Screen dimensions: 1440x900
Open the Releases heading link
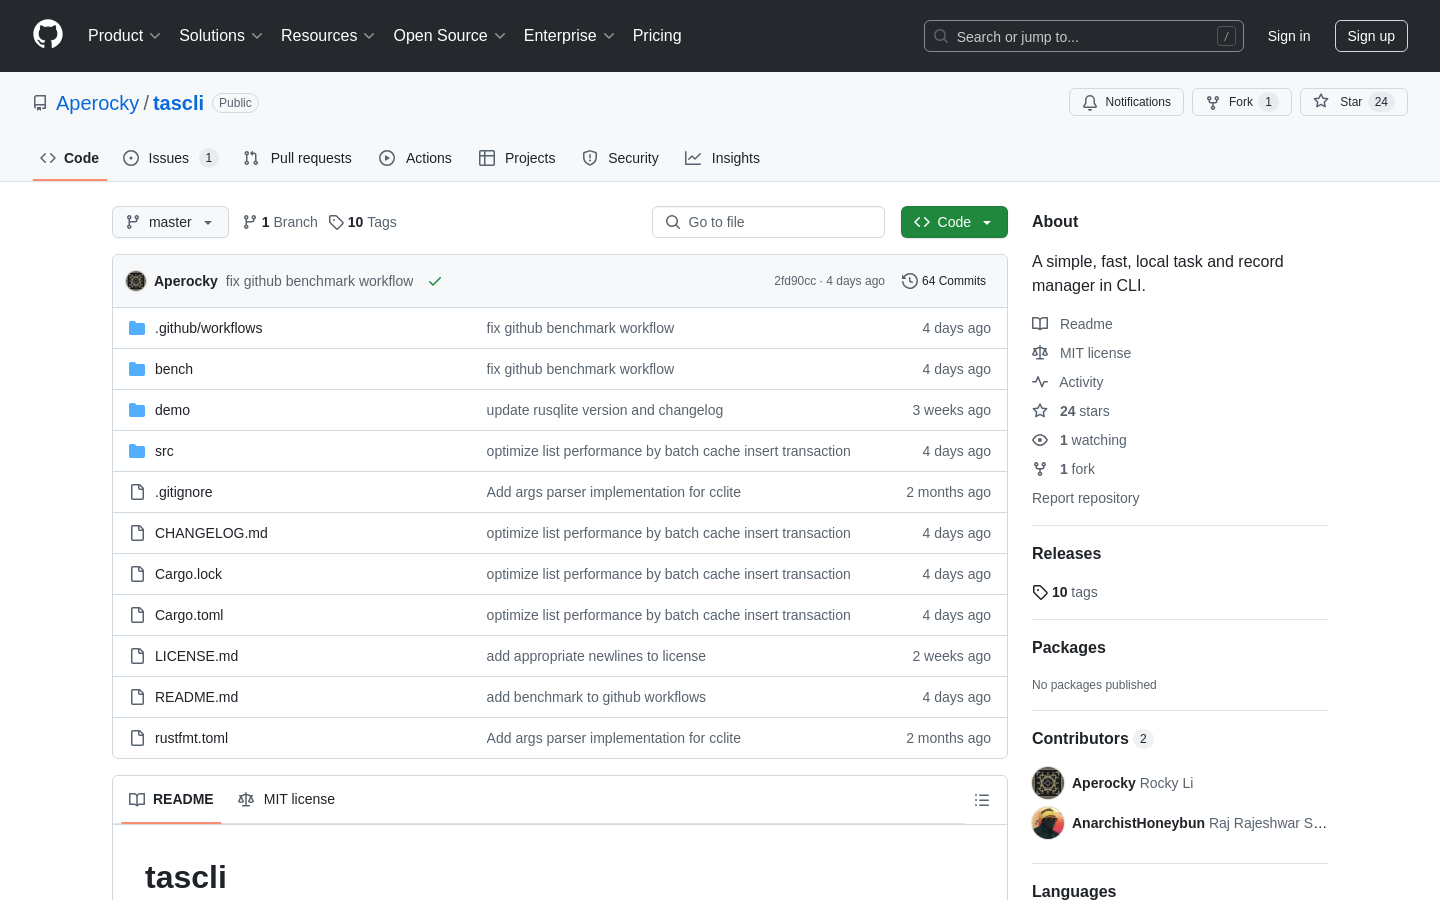point(1066,553)
